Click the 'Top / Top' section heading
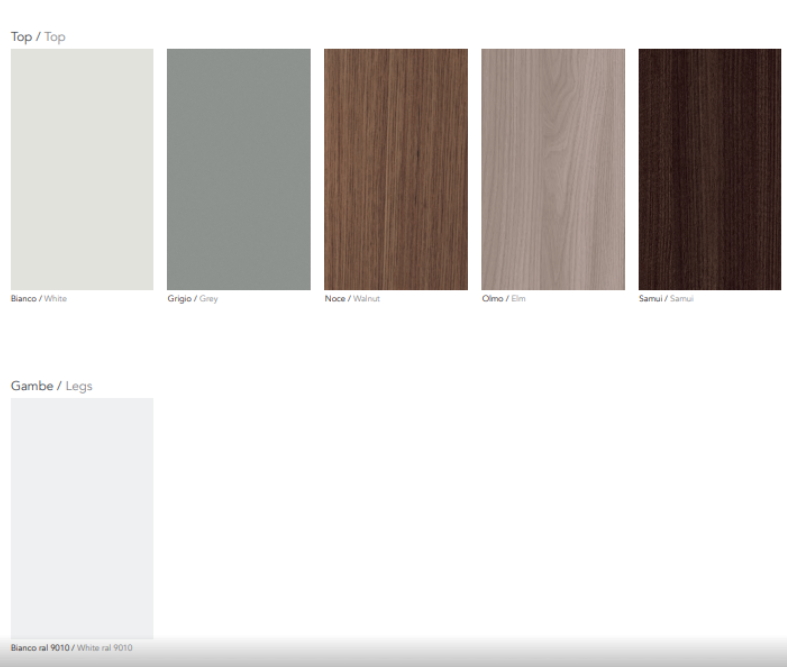 click(38, 37)
